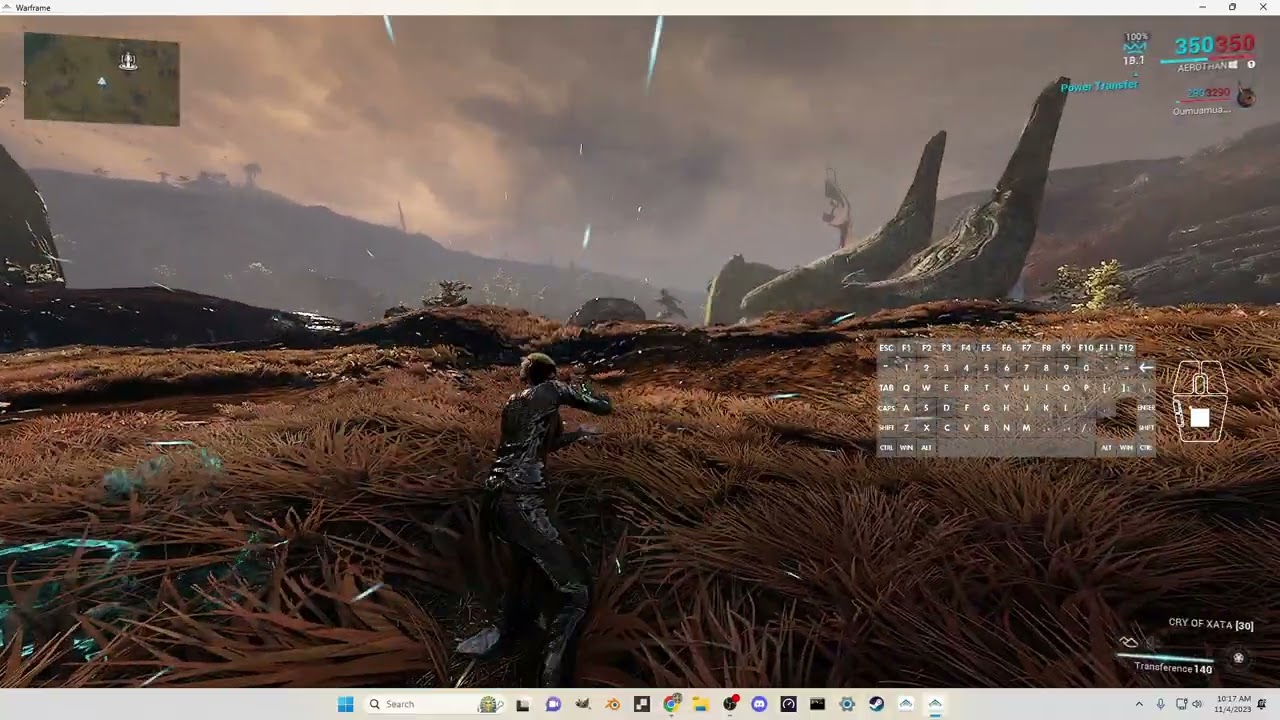Image resolution: width=1280 pixels, height=720 pixels.
Task: Click the A key on keyboard overlay
Action: pos(906,408)
